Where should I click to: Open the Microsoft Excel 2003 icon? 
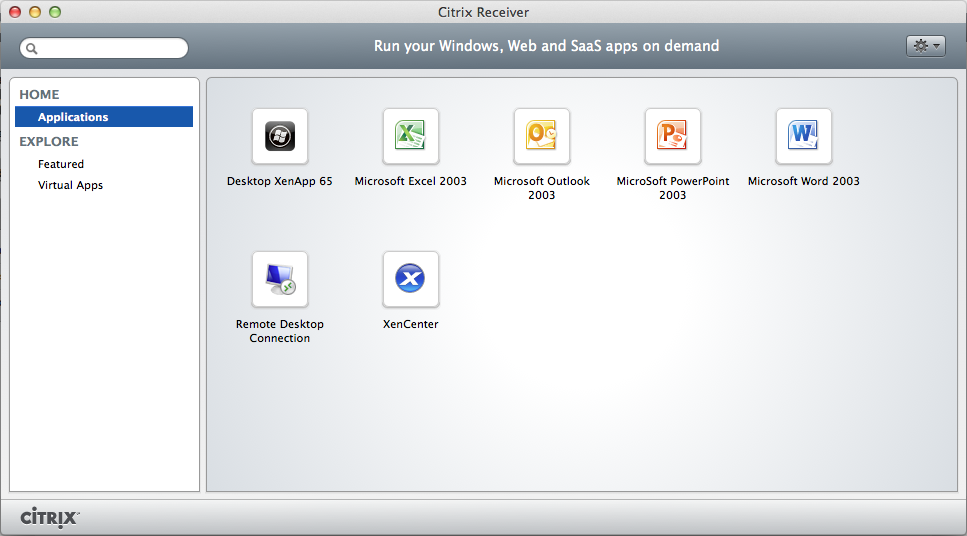(x=411, y=136)
